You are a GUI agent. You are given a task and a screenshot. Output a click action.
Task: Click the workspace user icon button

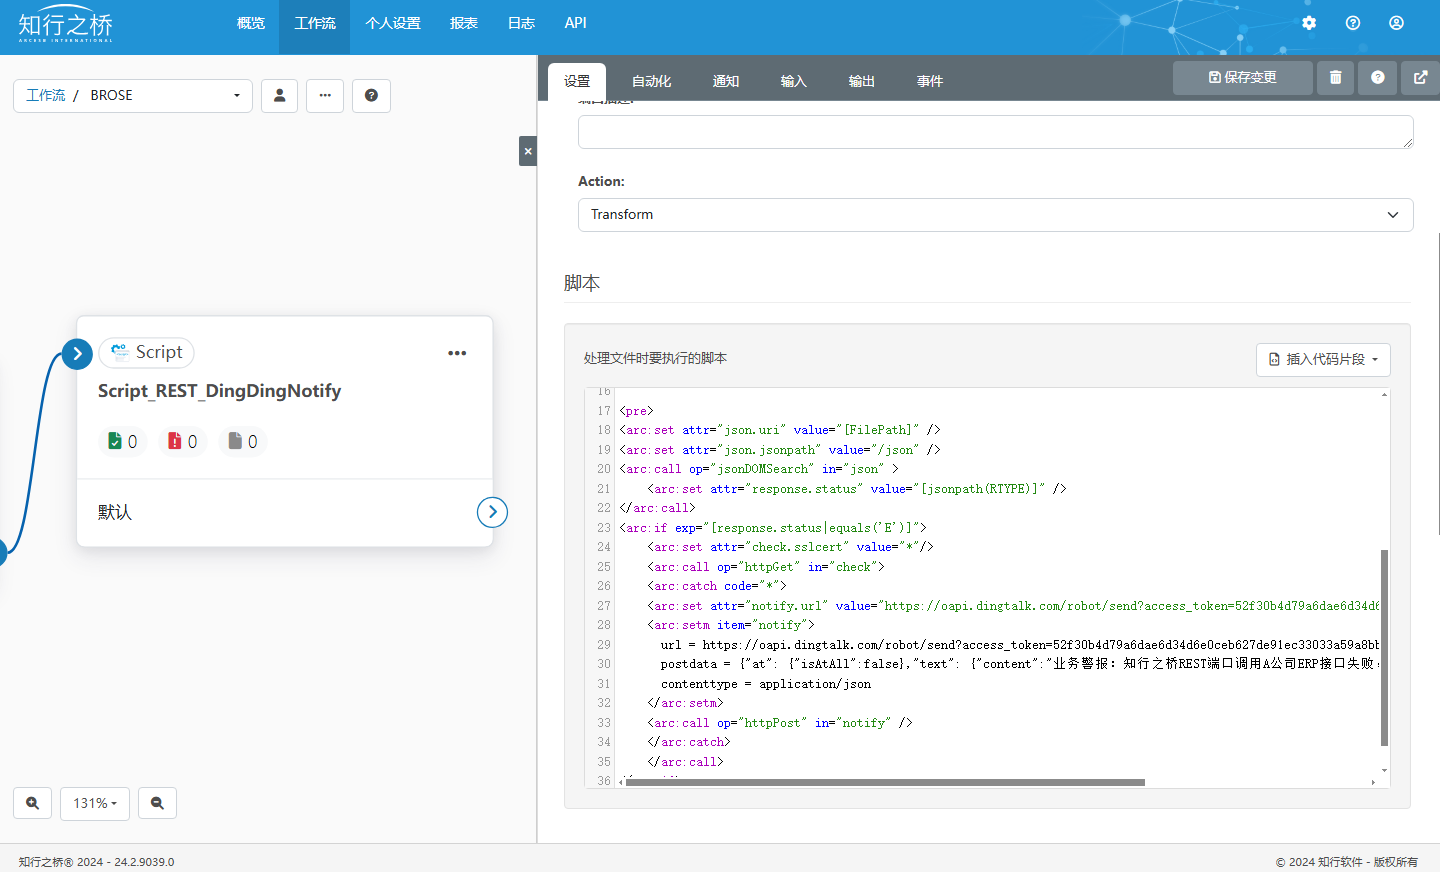280,96
